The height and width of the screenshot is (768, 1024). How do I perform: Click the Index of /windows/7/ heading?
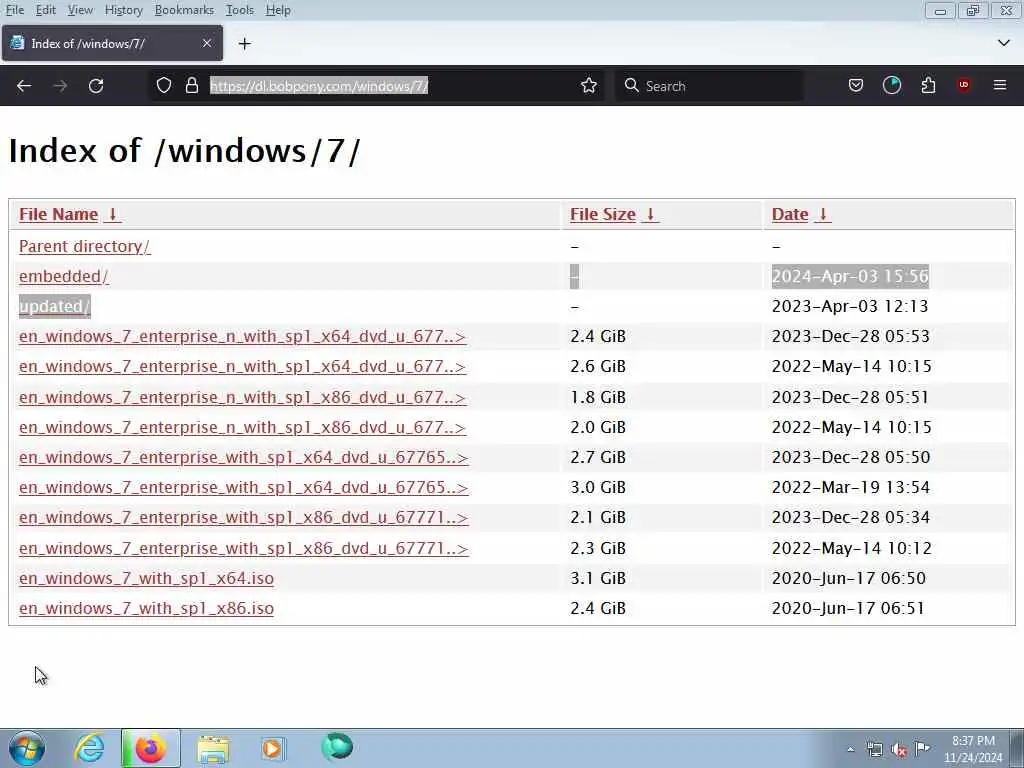pos(184,151)
